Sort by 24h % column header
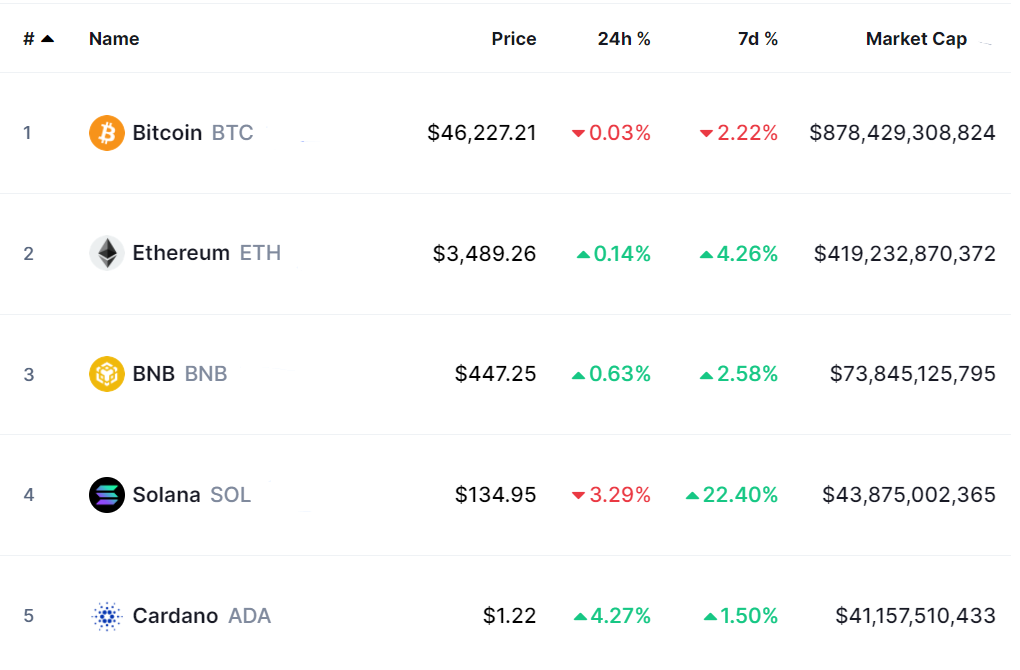1020x670 pixels. 624,39
